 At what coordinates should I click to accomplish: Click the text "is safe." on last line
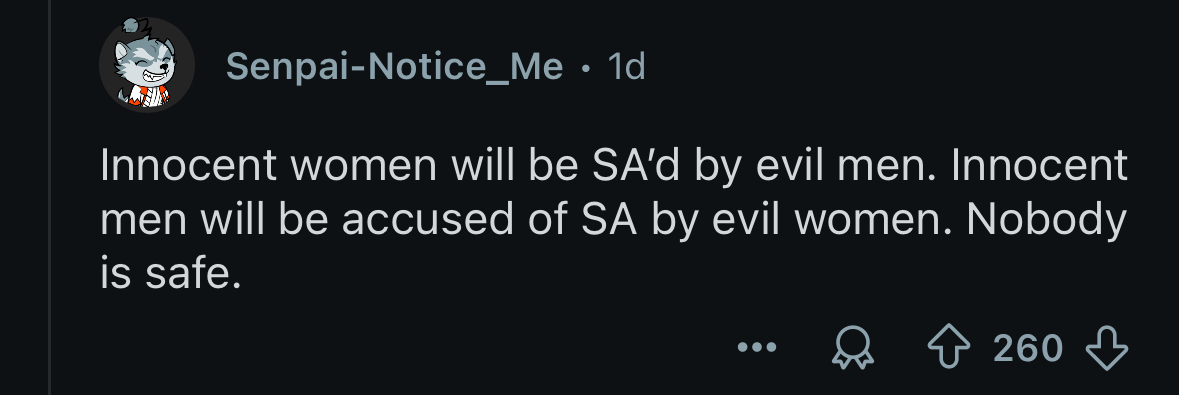pos(171,274)
